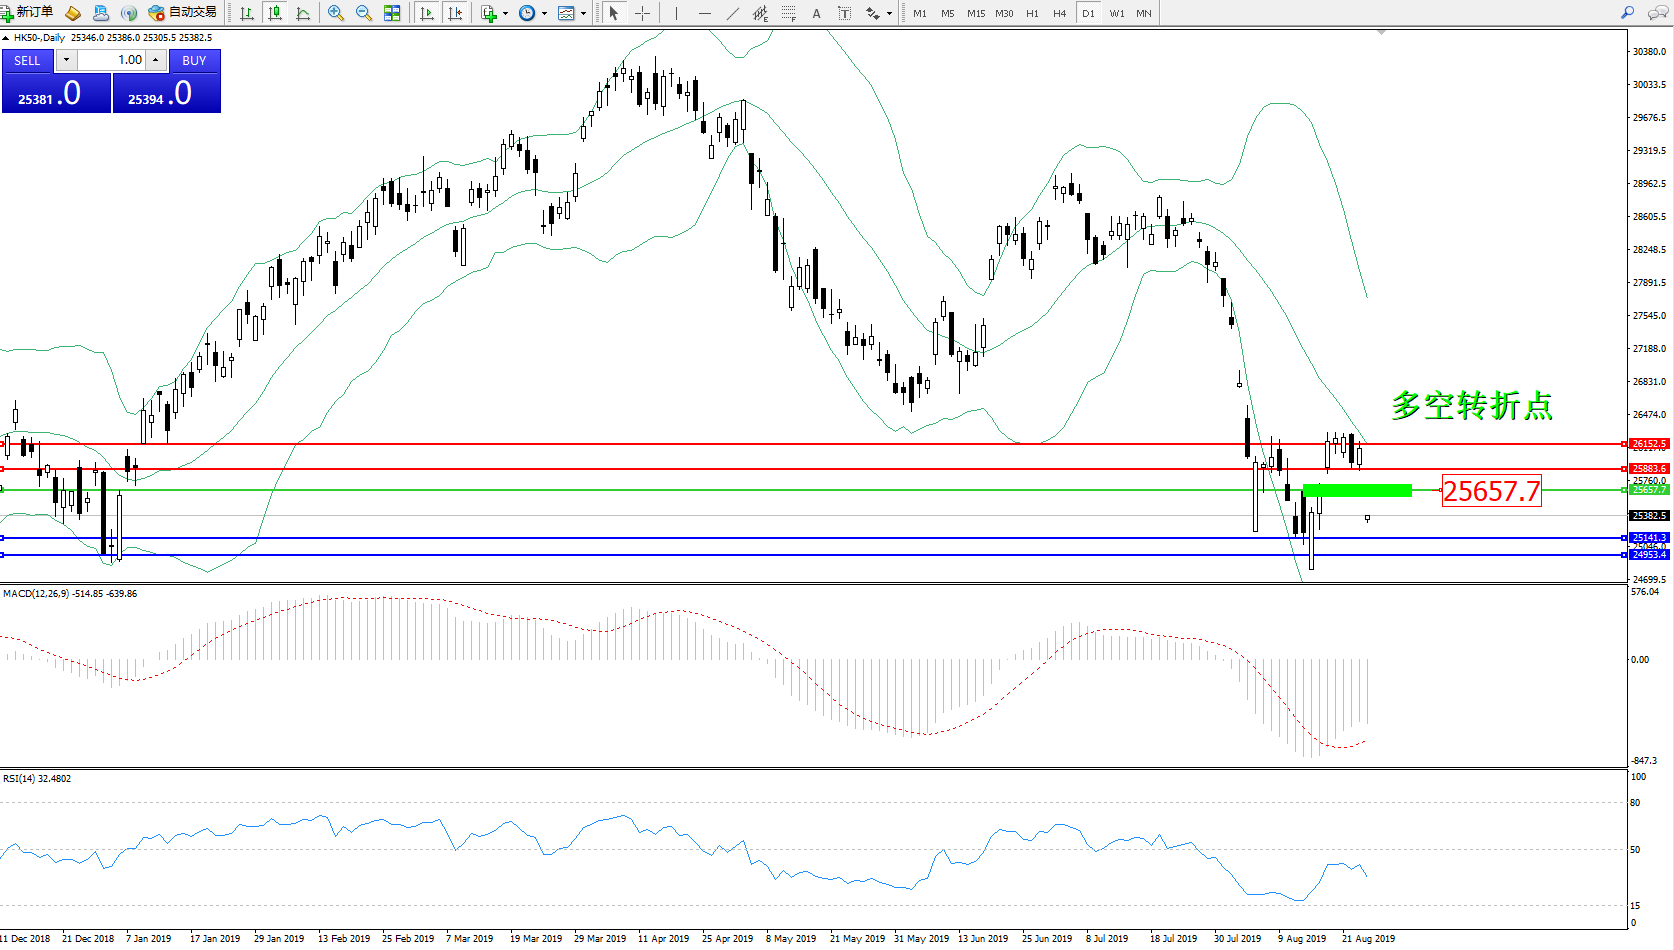
Task: Toggle chart auto scroll
Action: 427,13
